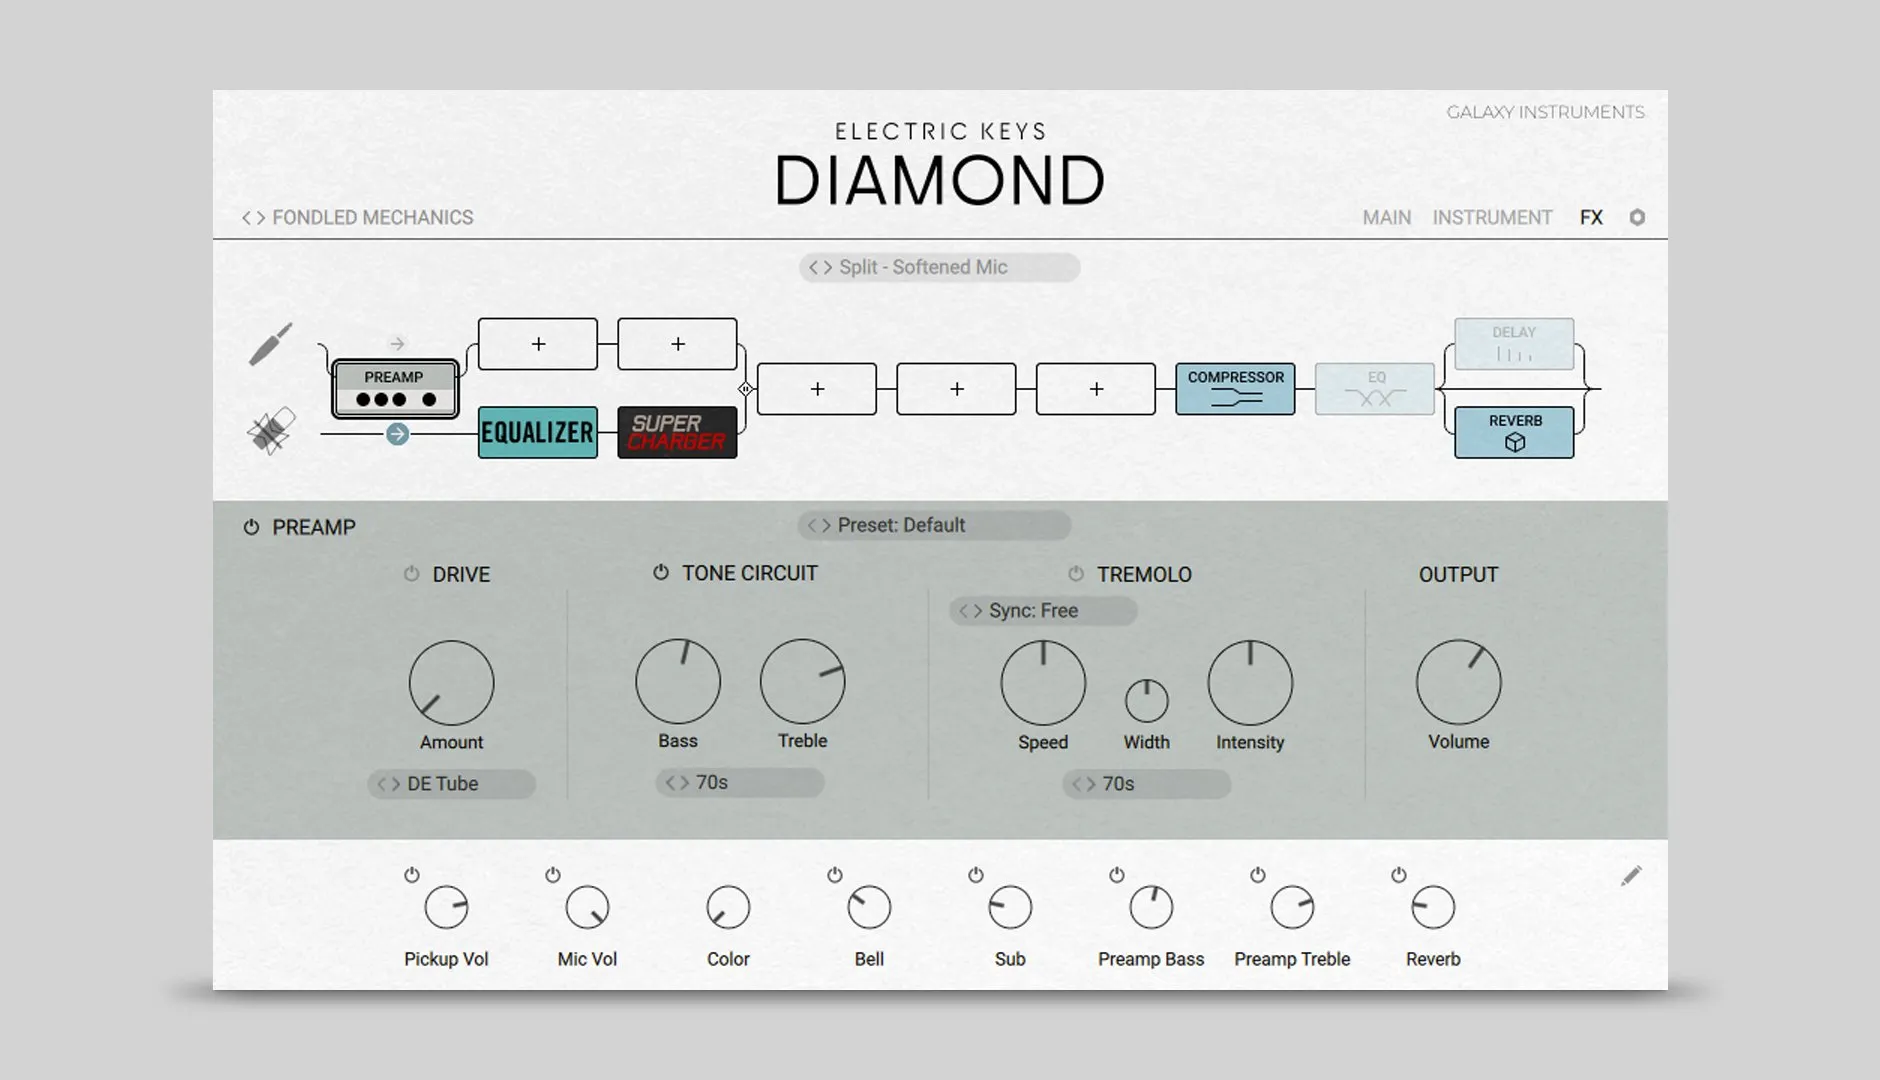Click the crossed-out microphone icon
The image size is (1880, 1080).
click(x=271, y=431)
